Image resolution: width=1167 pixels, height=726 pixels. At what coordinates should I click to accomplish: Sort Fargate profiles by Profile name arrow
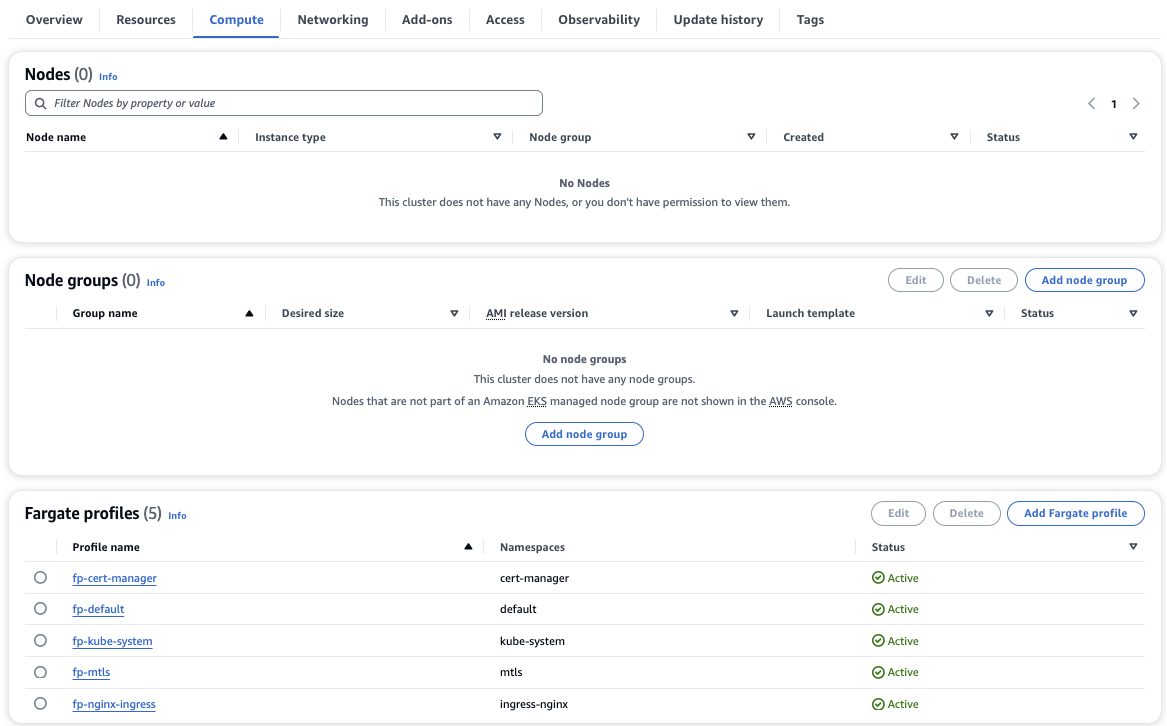(x=468, y=547)
